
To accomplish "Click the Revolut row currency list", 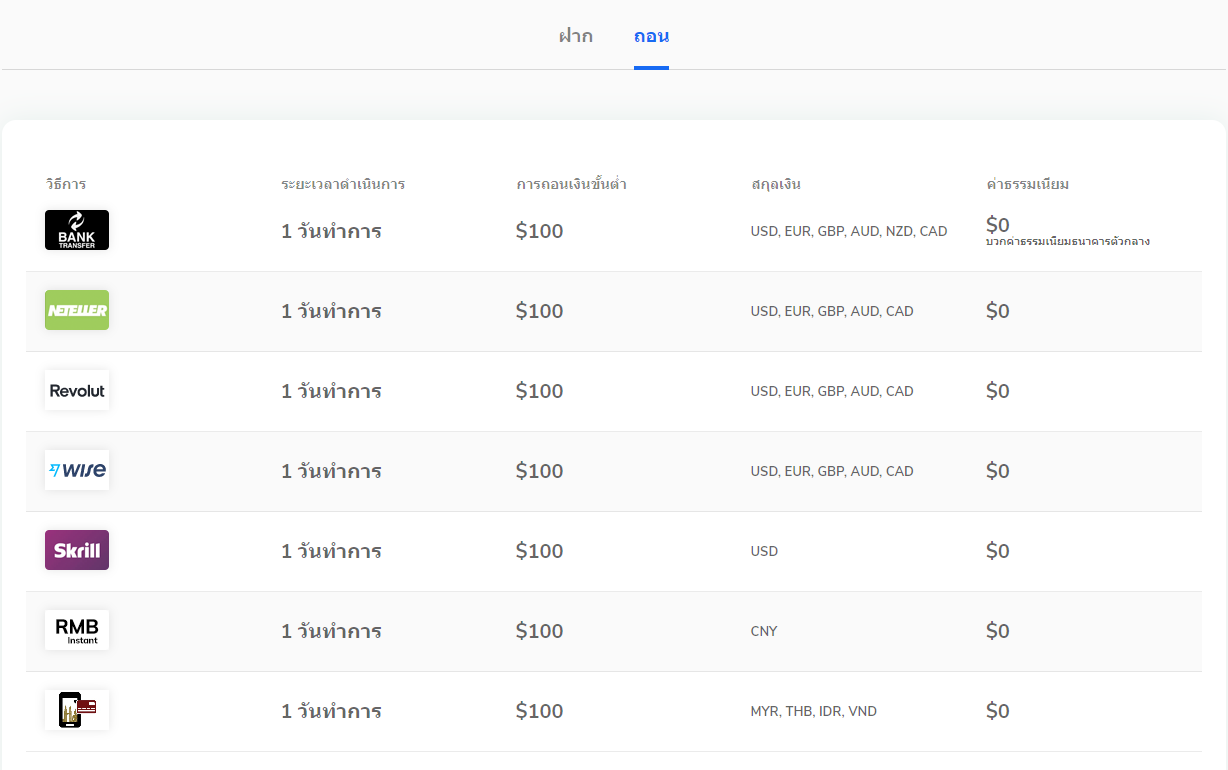I will pyautogui.click(x=832, y=391).
